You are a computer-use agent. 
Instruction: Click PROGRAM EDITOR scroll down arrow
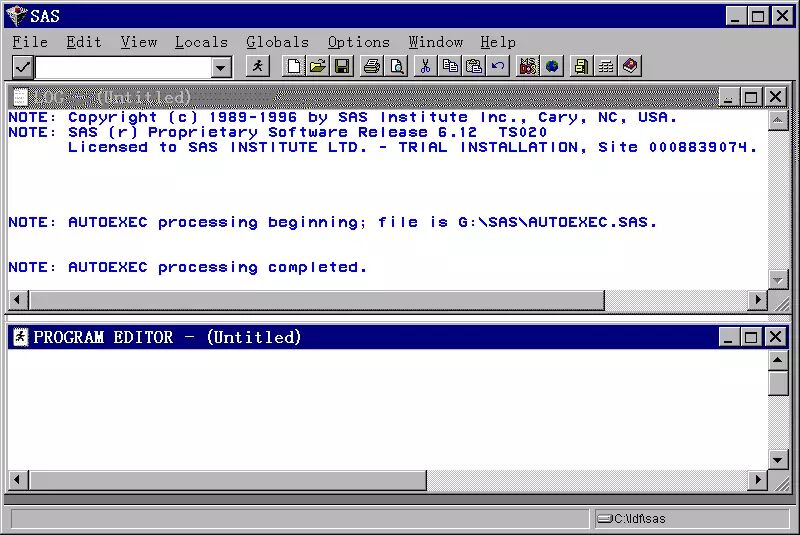(x=778, y=460)
